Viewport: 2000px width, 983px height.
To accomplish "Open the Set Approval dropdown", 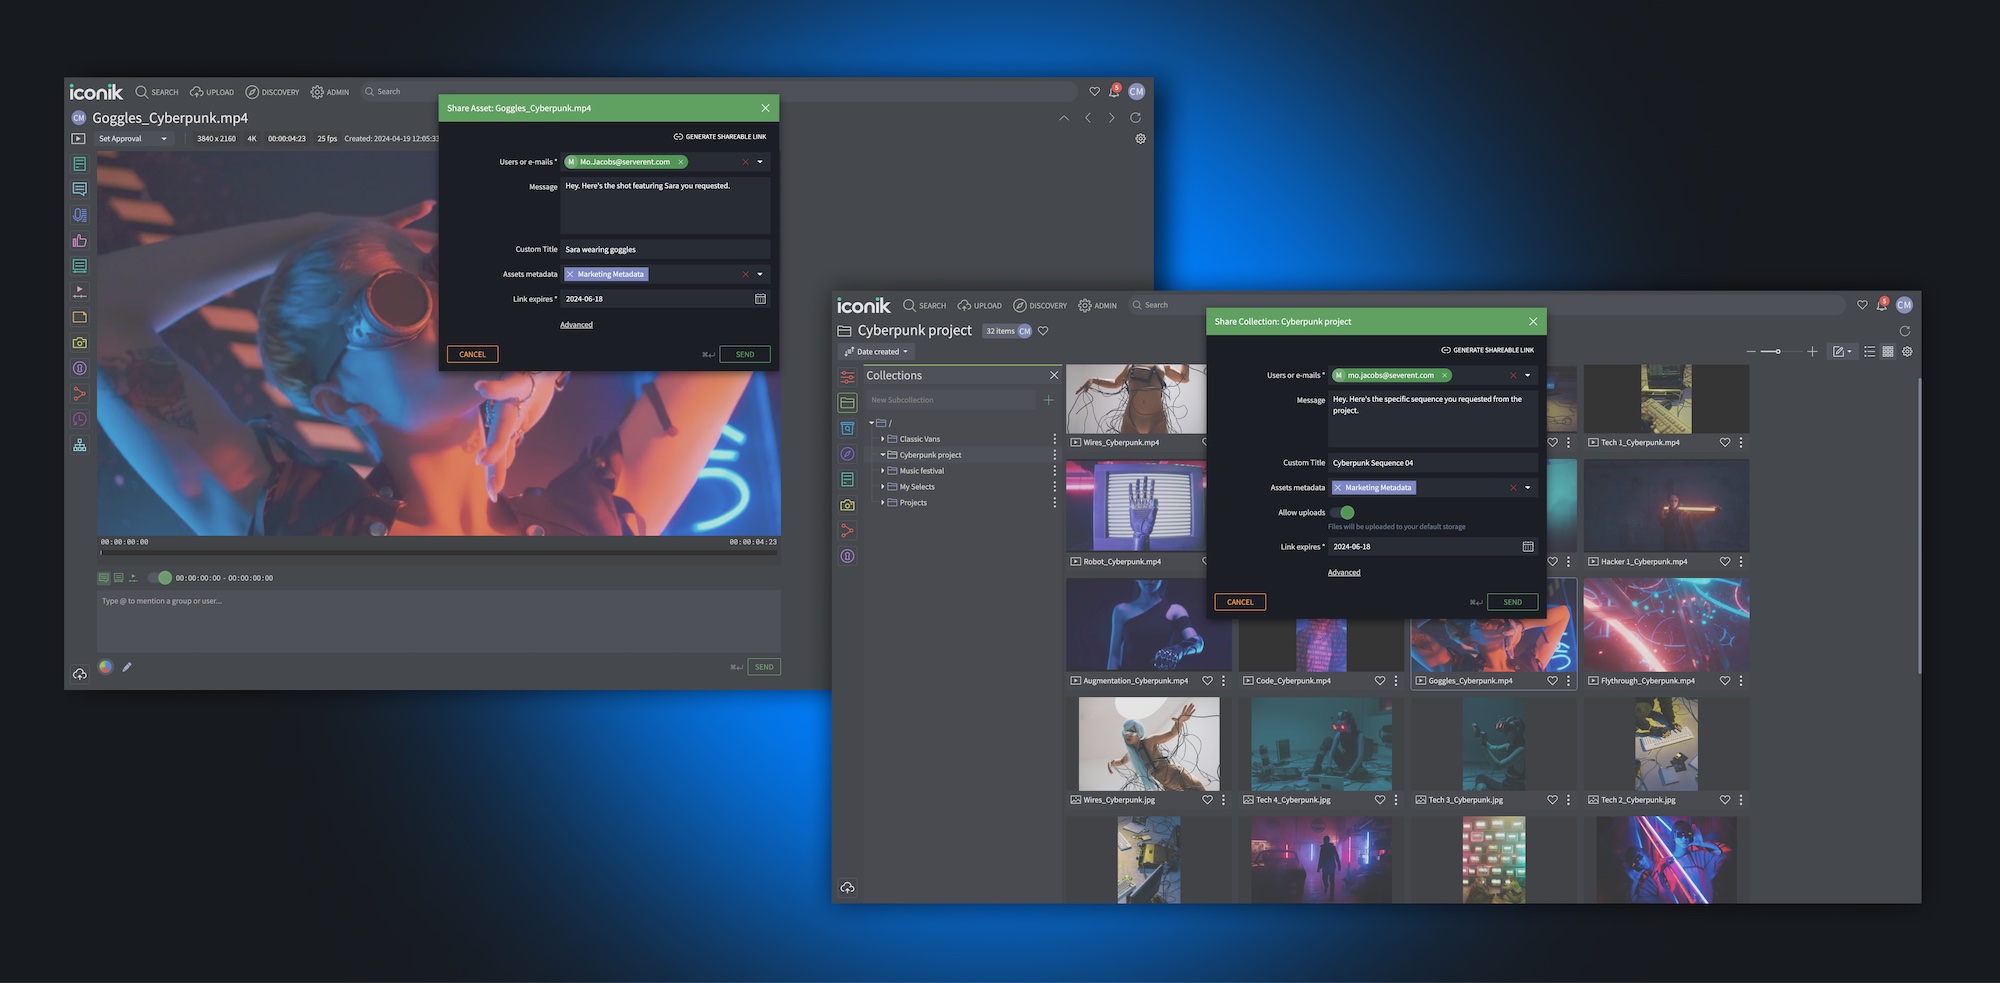I will pyautogui.click(x=134, y=138).
